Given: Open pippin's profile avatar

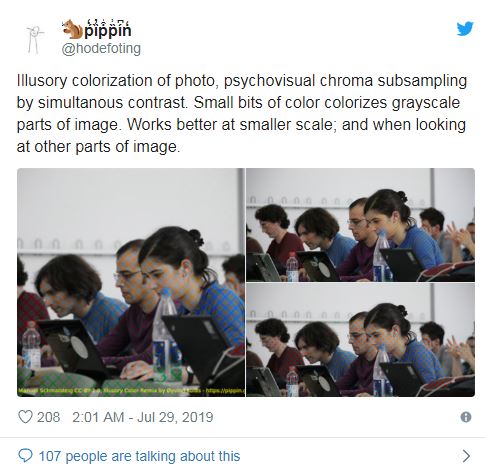Looking at the screenshot, I should [x=35, y=39].
